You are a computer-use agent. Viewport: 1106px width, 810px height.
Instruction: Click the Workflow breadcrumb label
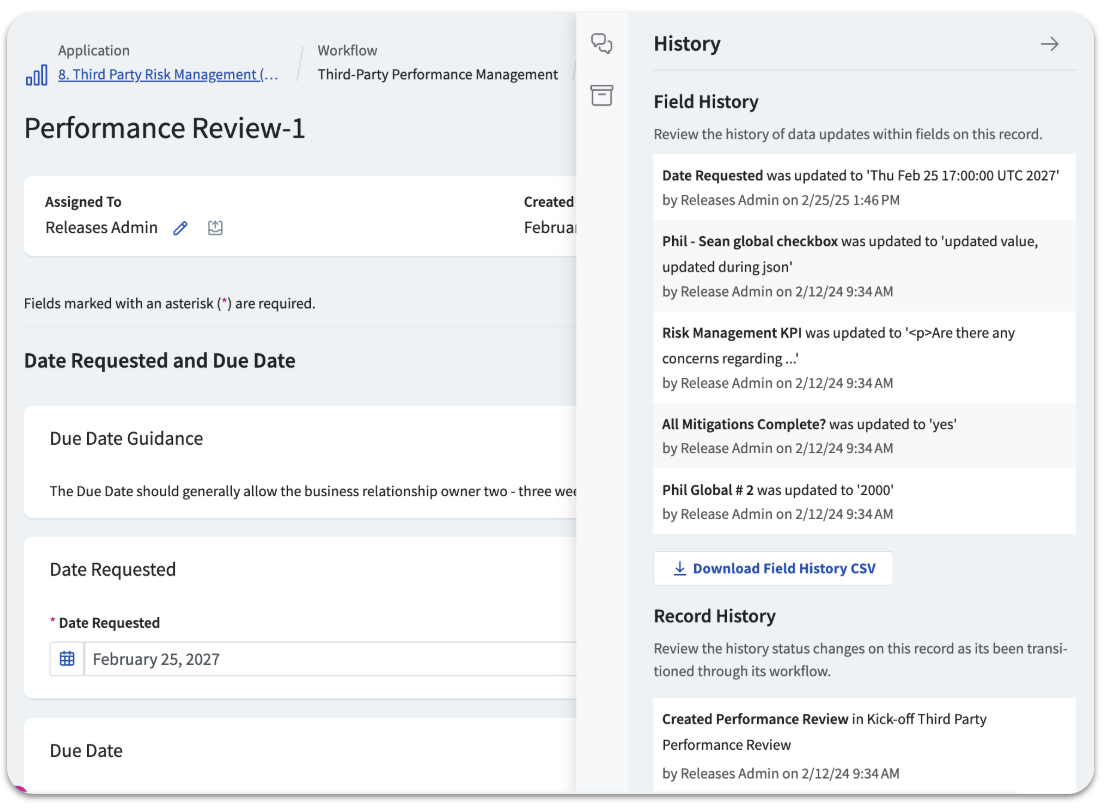coord(347,50)
